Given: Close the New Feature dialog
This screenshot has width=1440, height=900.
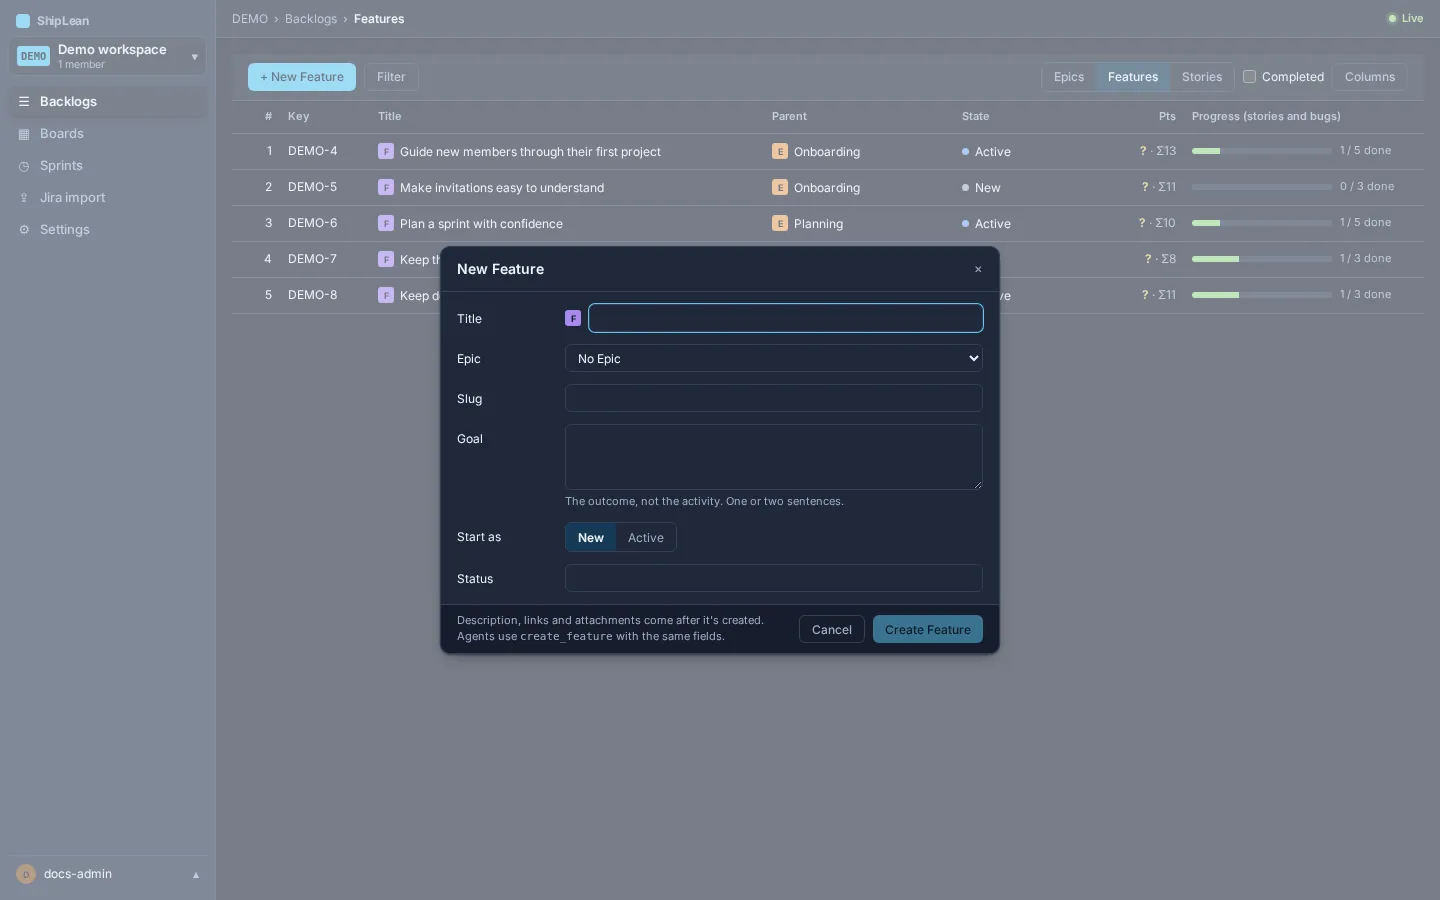Looking at the screenshot, I should 978,269.
